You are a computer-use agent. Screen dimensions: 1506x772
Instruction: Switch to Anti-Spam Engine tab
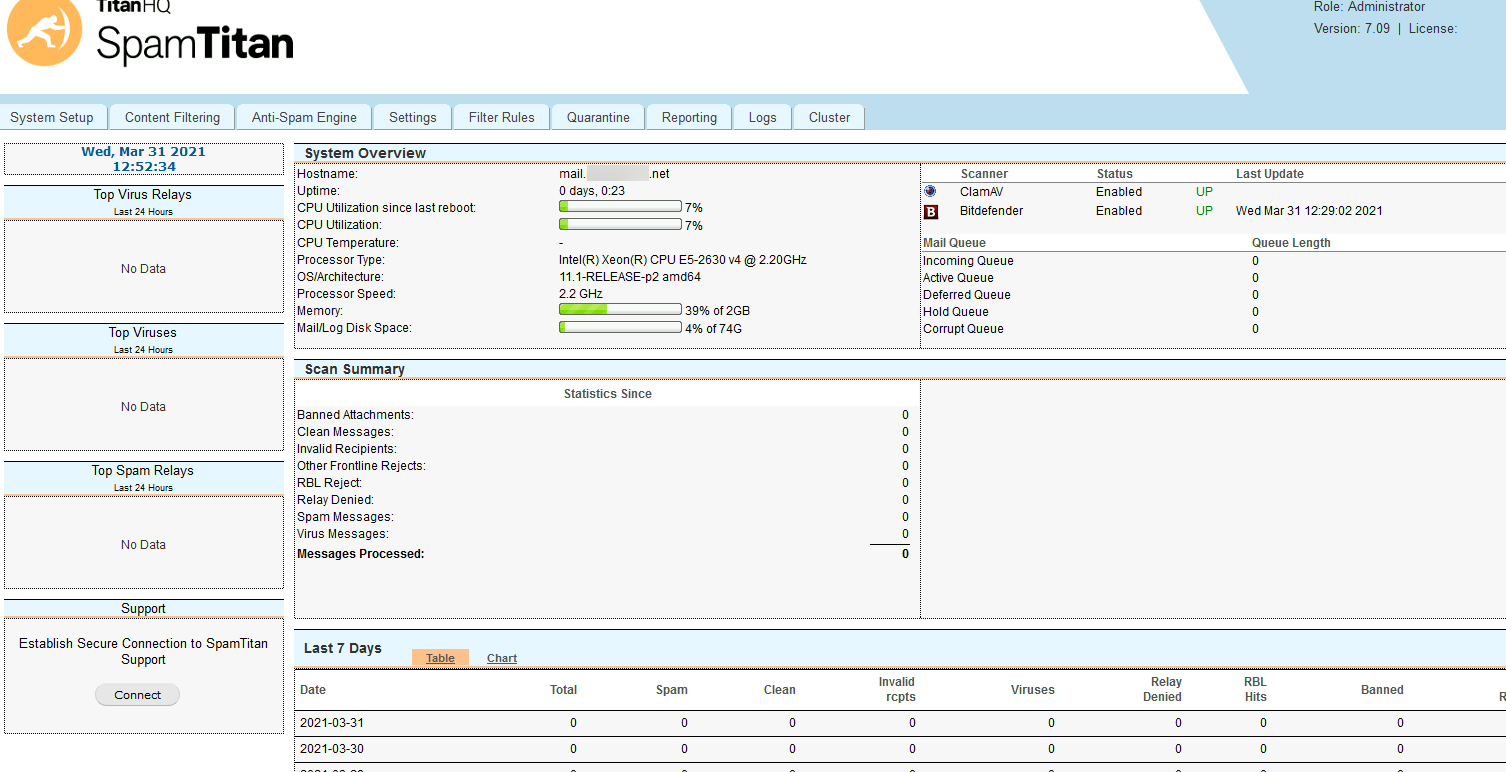click(304, 117)
